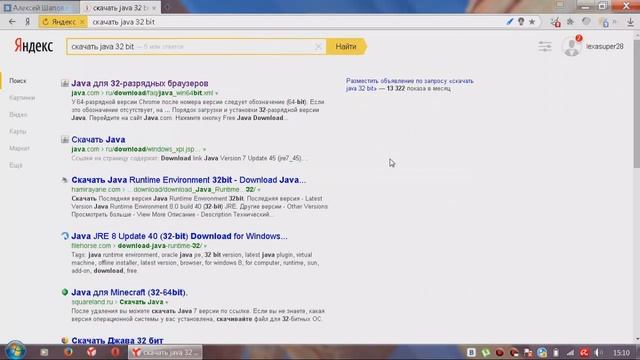Open the Маркет section in the sidebar

19,148
